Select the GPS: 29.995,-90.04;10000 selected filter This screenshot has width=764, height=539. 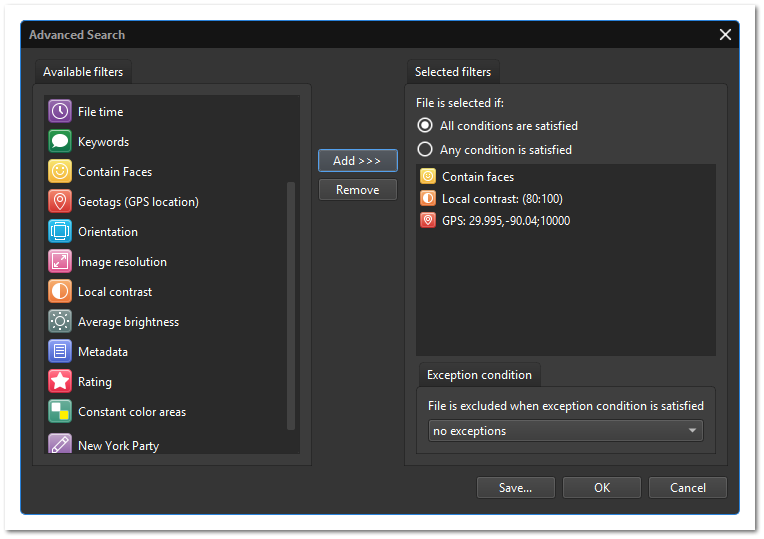click(x=505, y=221)
